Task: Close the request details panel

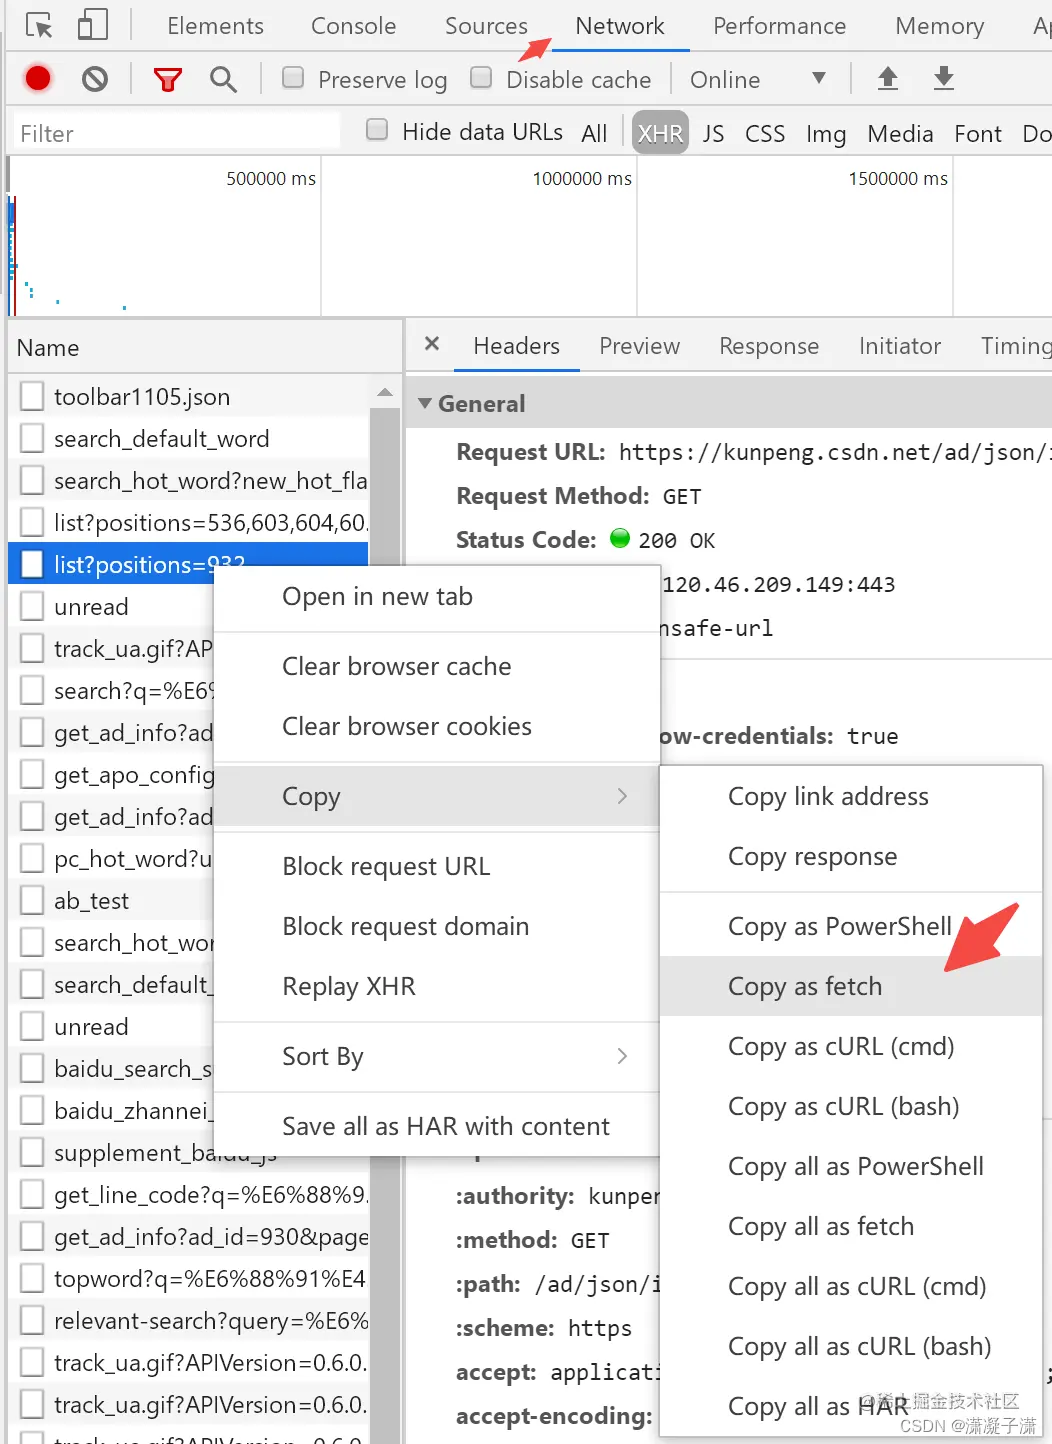Action: click(x=432, y=344)
